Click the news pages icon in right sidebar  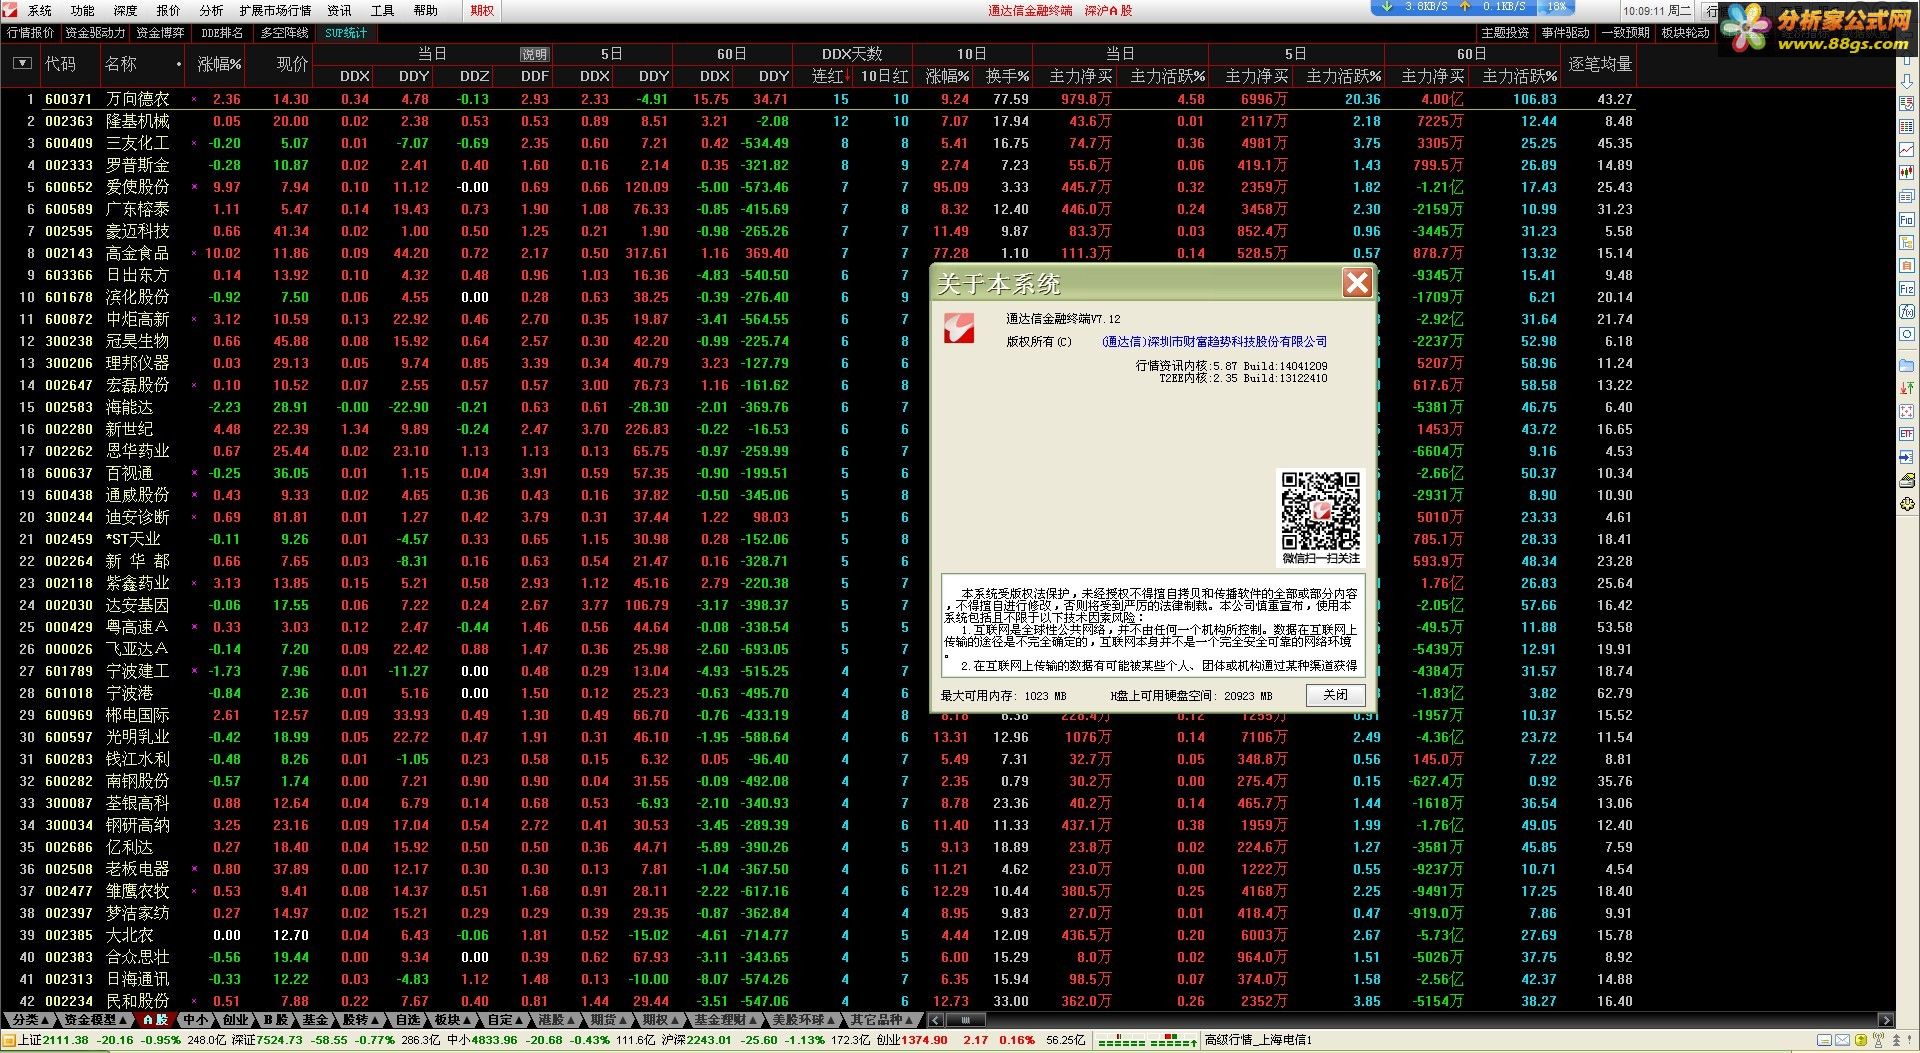click(x=1906, y=196)
